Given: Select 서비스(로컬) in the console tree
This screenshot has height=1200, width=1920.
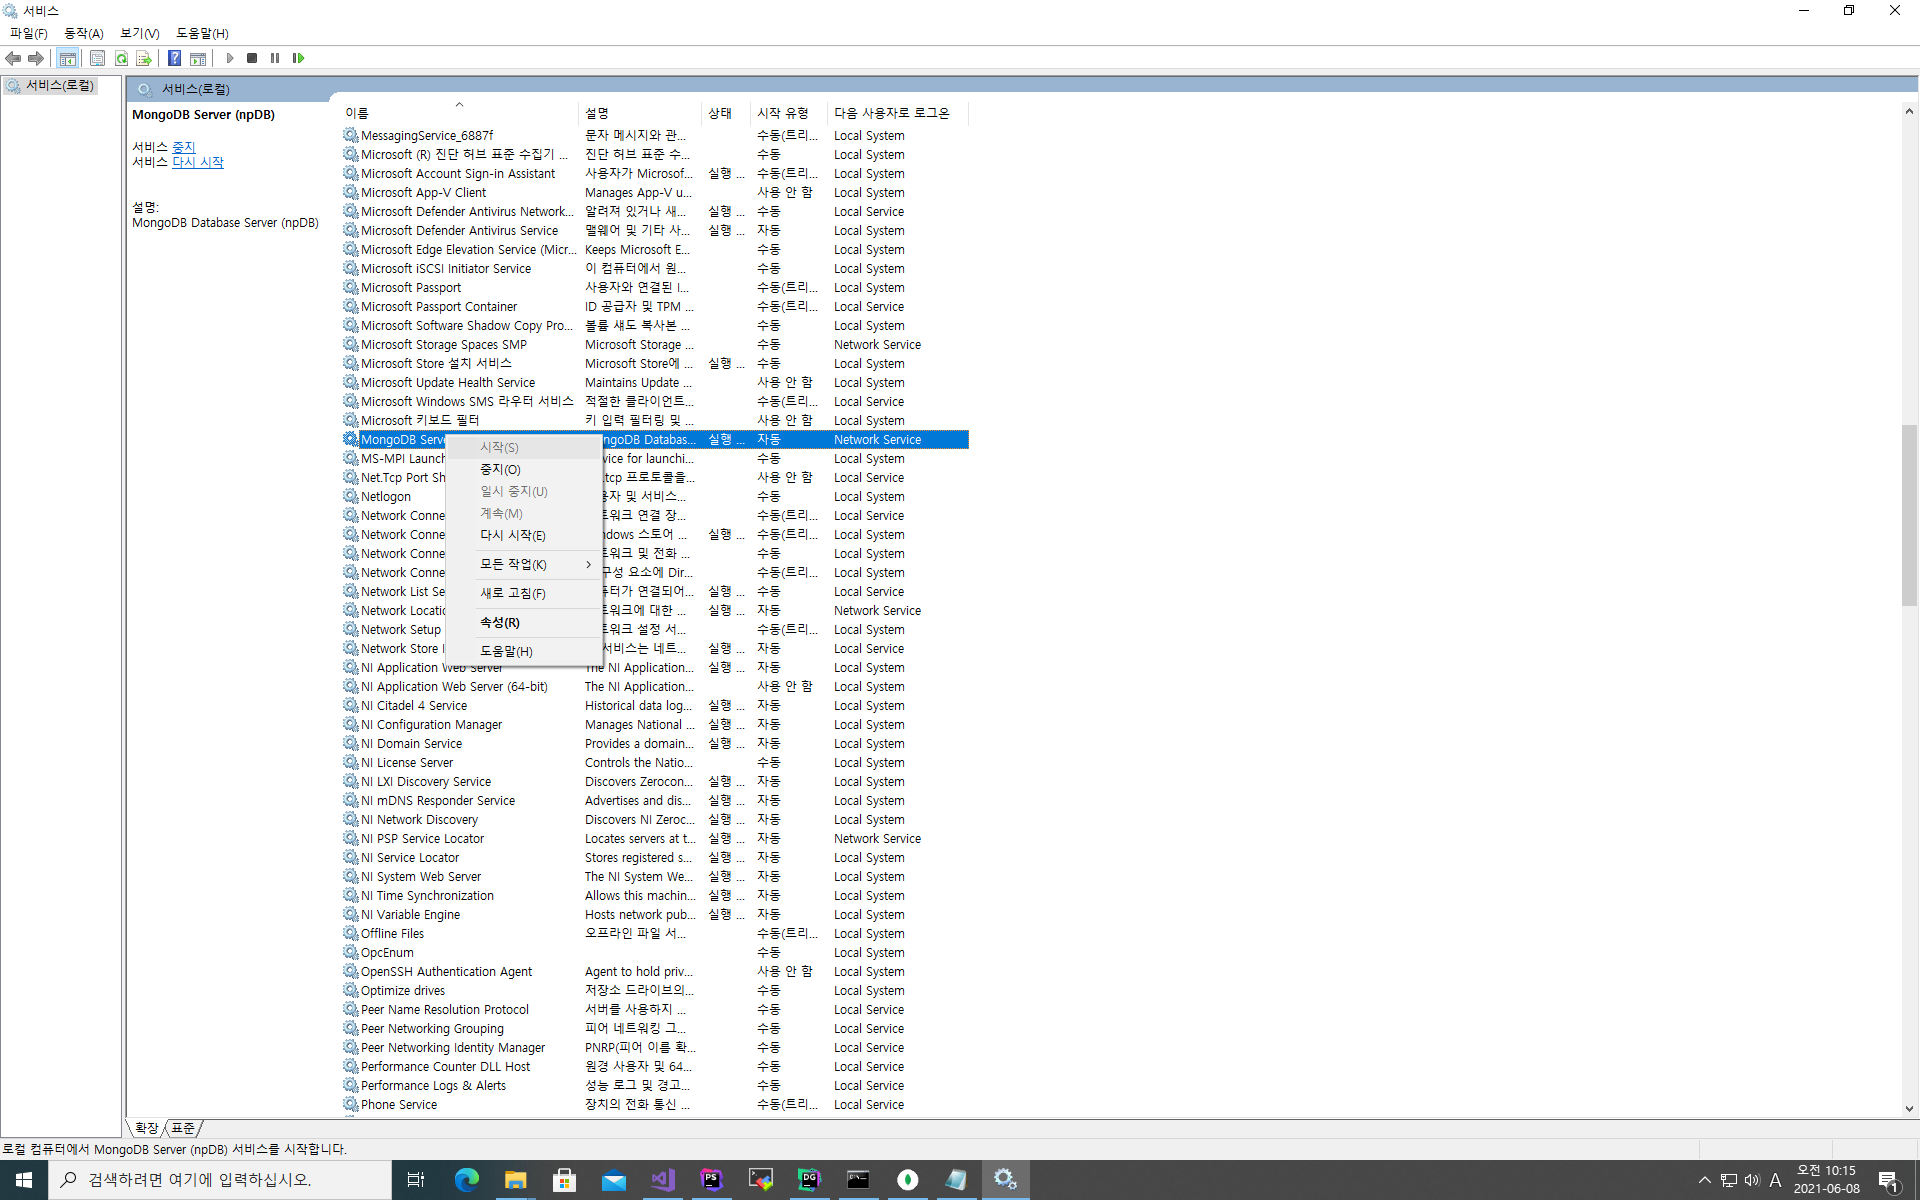Looking at the screenshot, I should [x=59, y=86].
